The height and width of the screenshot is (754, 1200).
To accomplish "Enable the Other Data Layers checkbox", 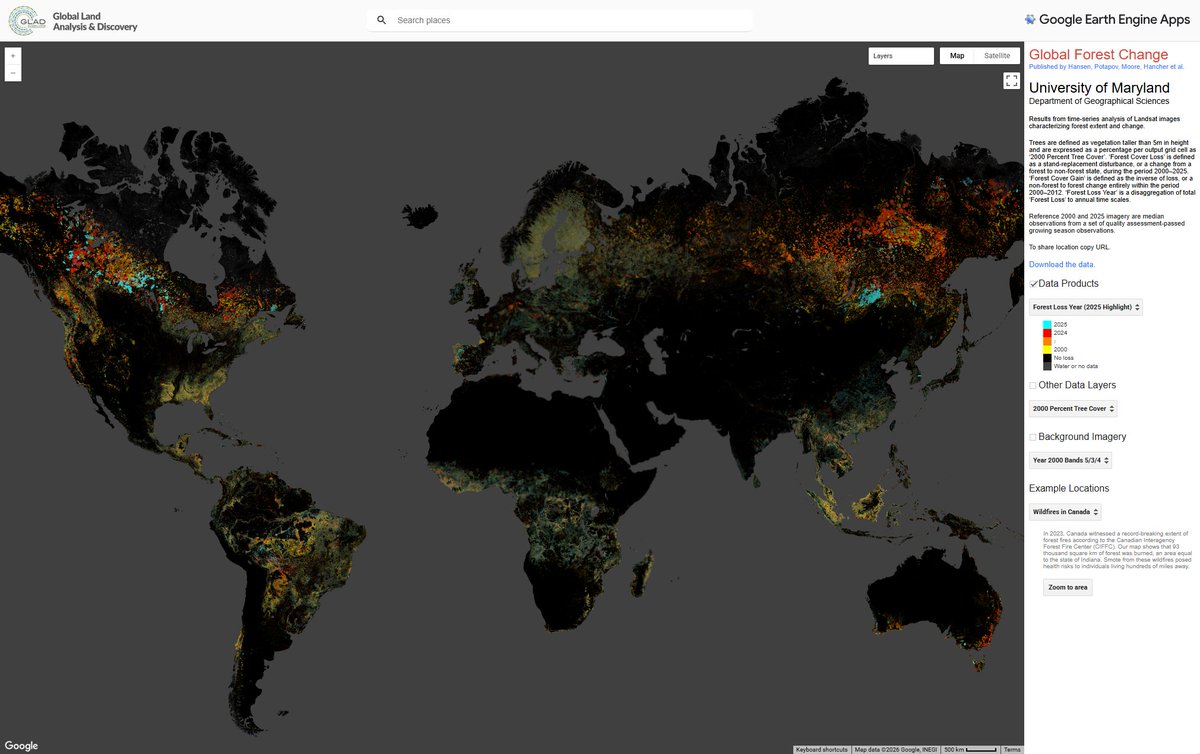I will [1032, 385].
